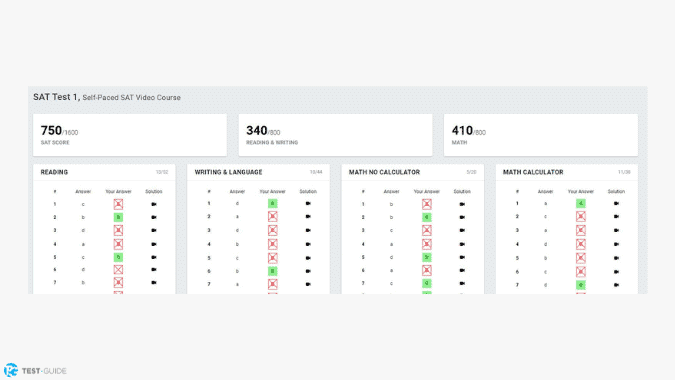
Task: Click "Self-Paced SAT Video Course" subtitle
Action: pos(131,98)
